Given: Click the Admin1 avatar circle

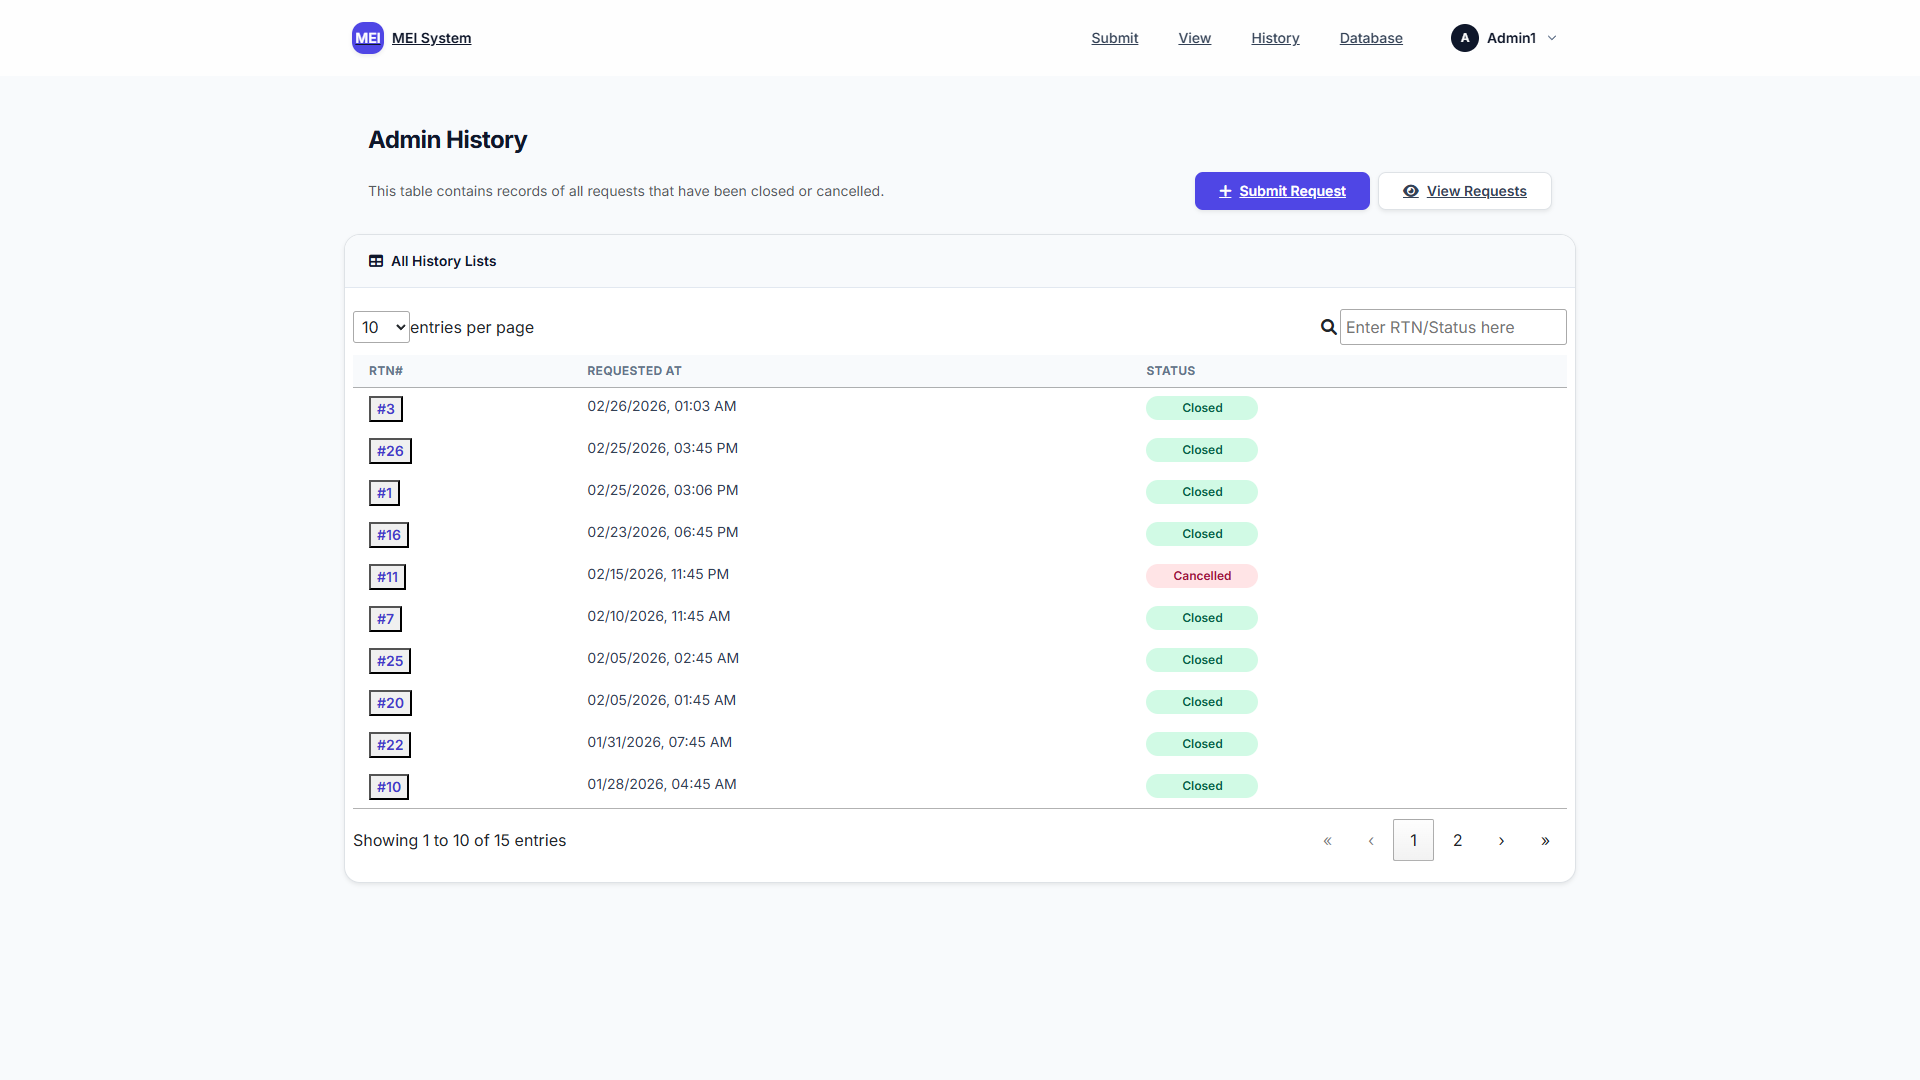Looking at the screenshot, I should pyautogui.click(x=1464, y=38).
